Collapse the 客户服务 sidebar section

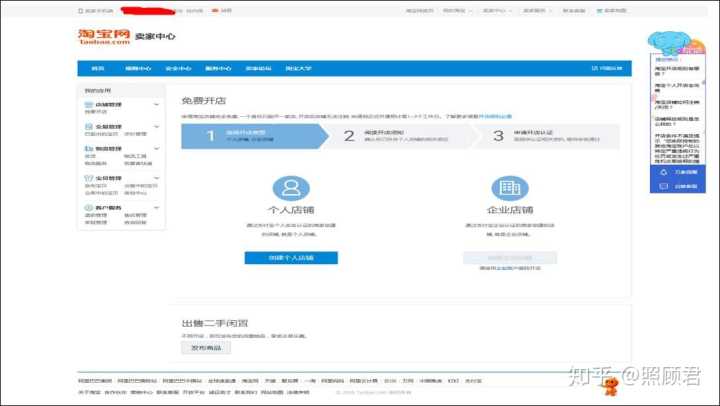pyautogui.click(x=156, y=207)
